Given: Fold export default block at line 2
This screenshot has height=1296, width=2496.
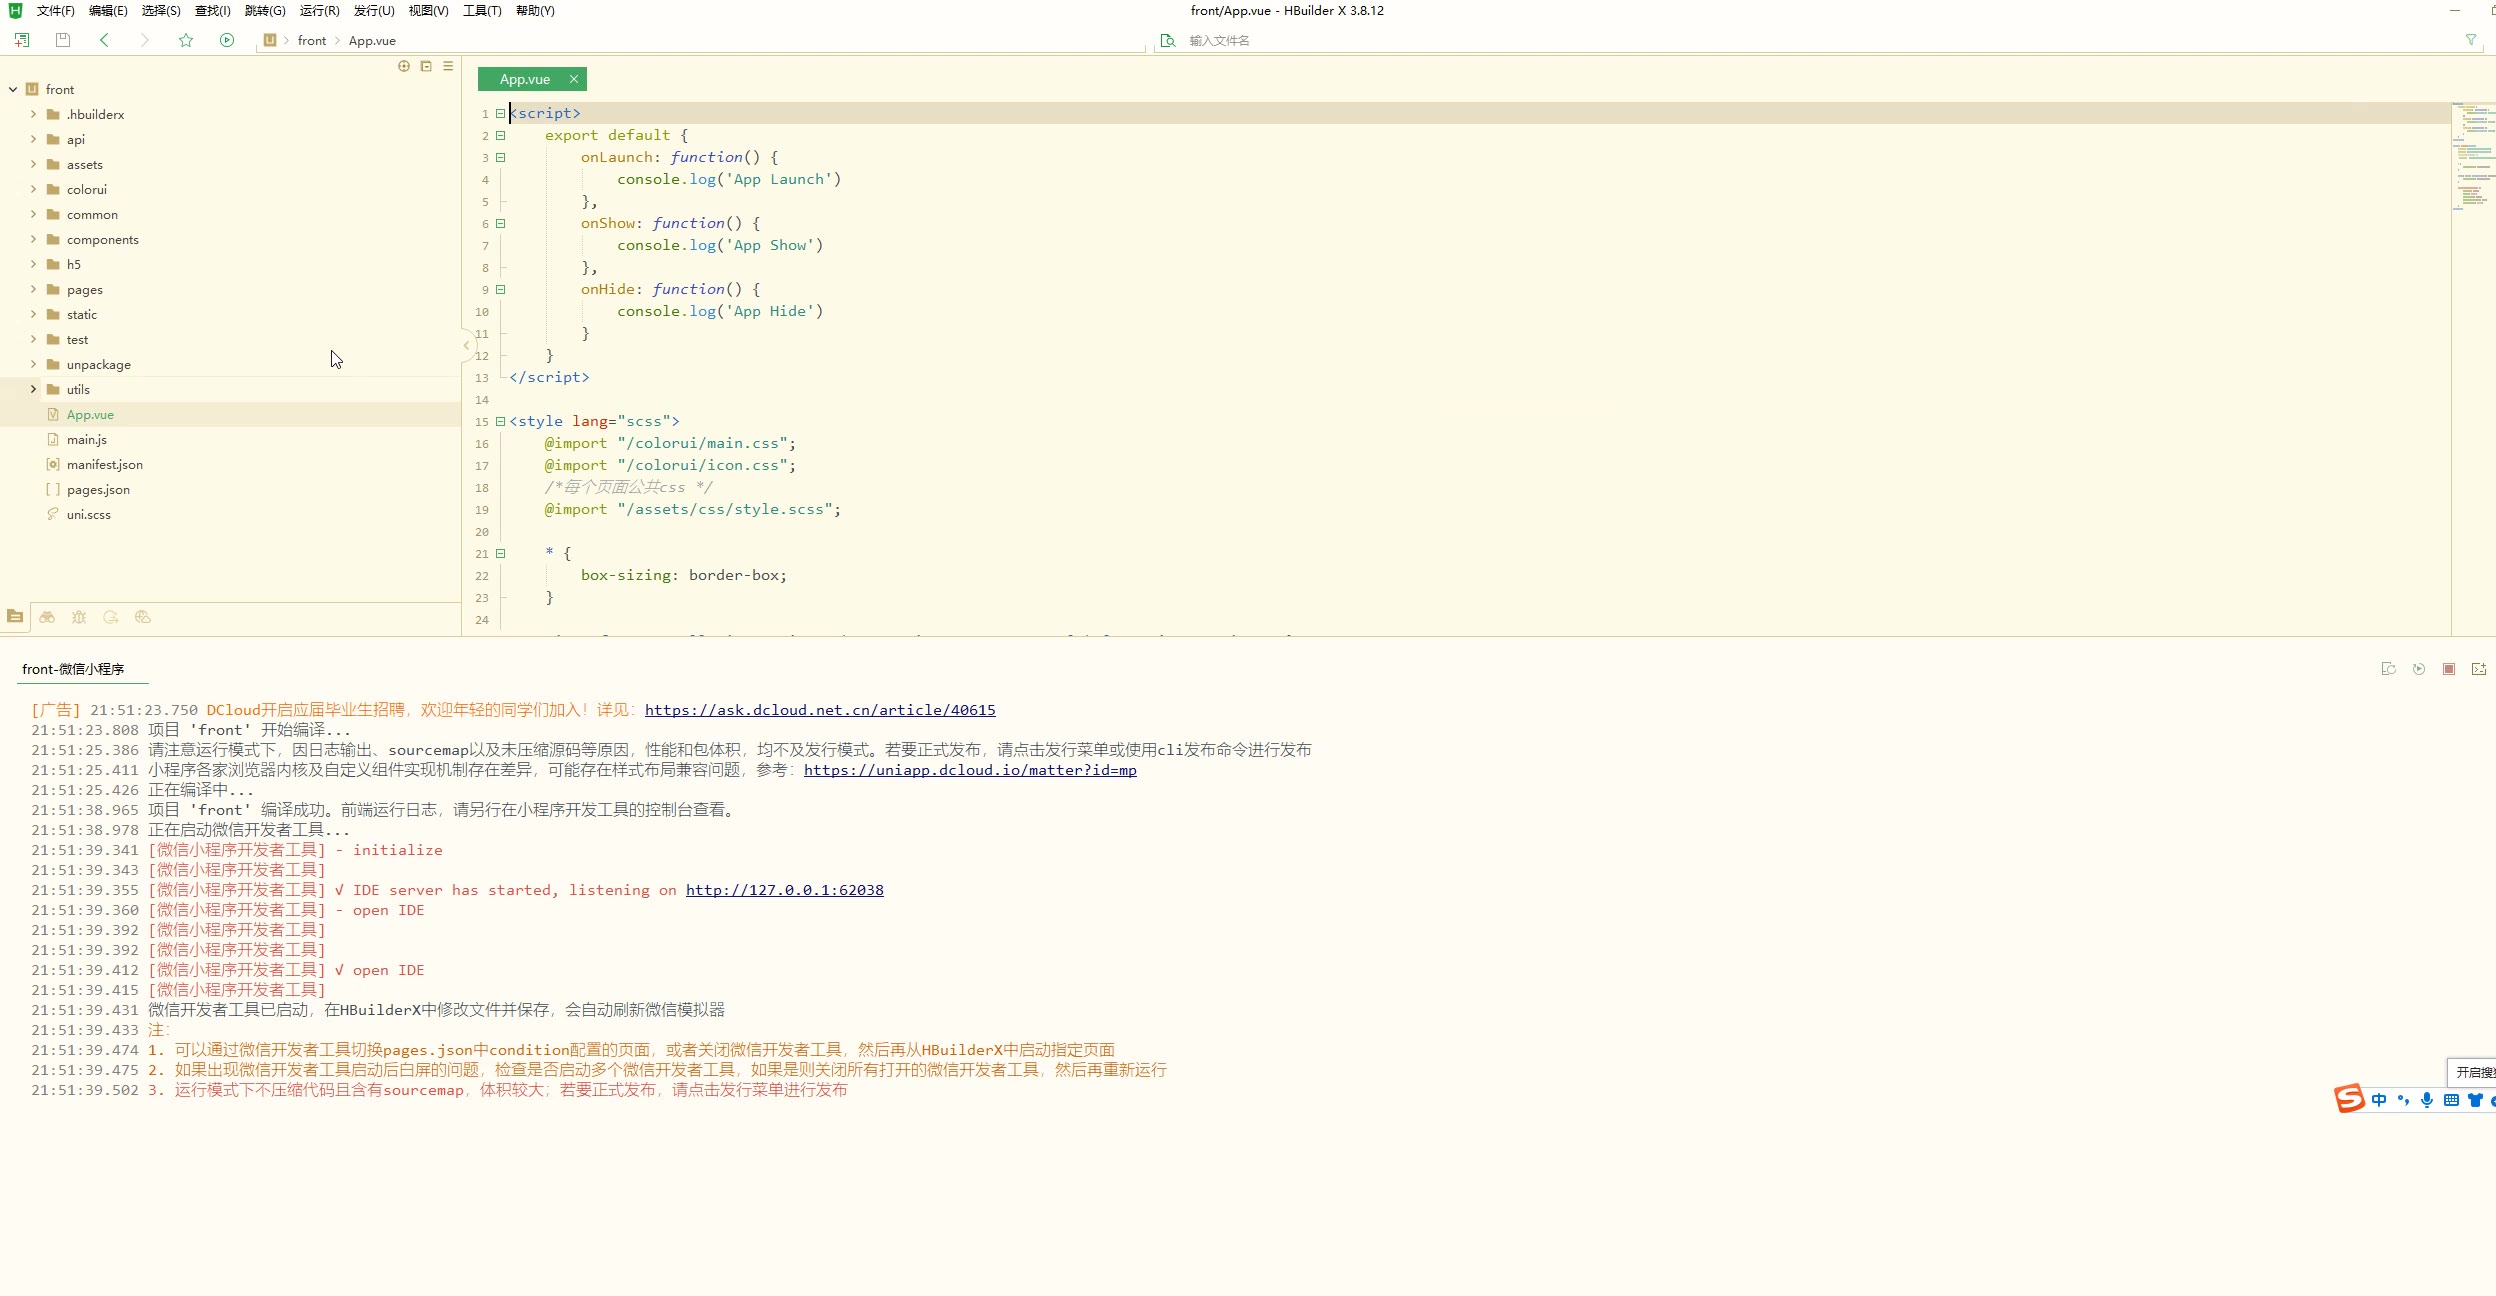Looking at the screenshot, I should pyautogui.click(x=501, y=136).
